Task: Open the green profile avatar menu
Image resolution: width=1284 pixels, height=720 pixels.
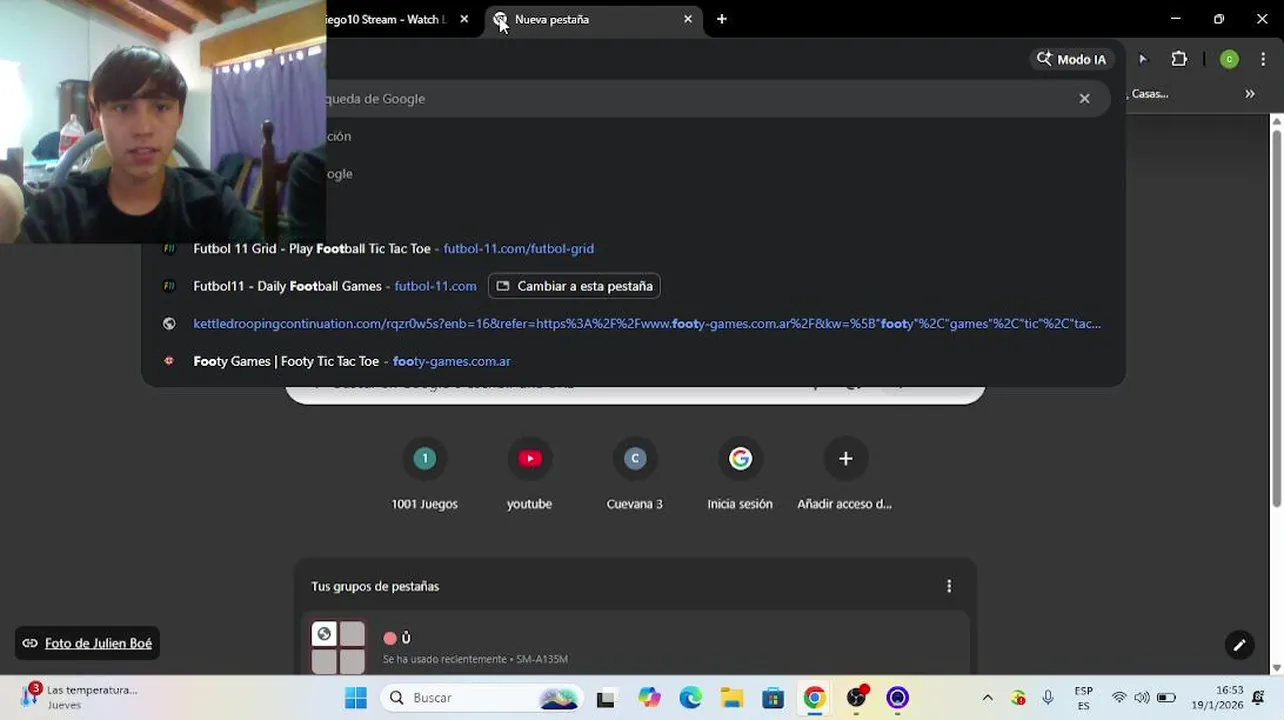Action: click(x=1229, y=59)
